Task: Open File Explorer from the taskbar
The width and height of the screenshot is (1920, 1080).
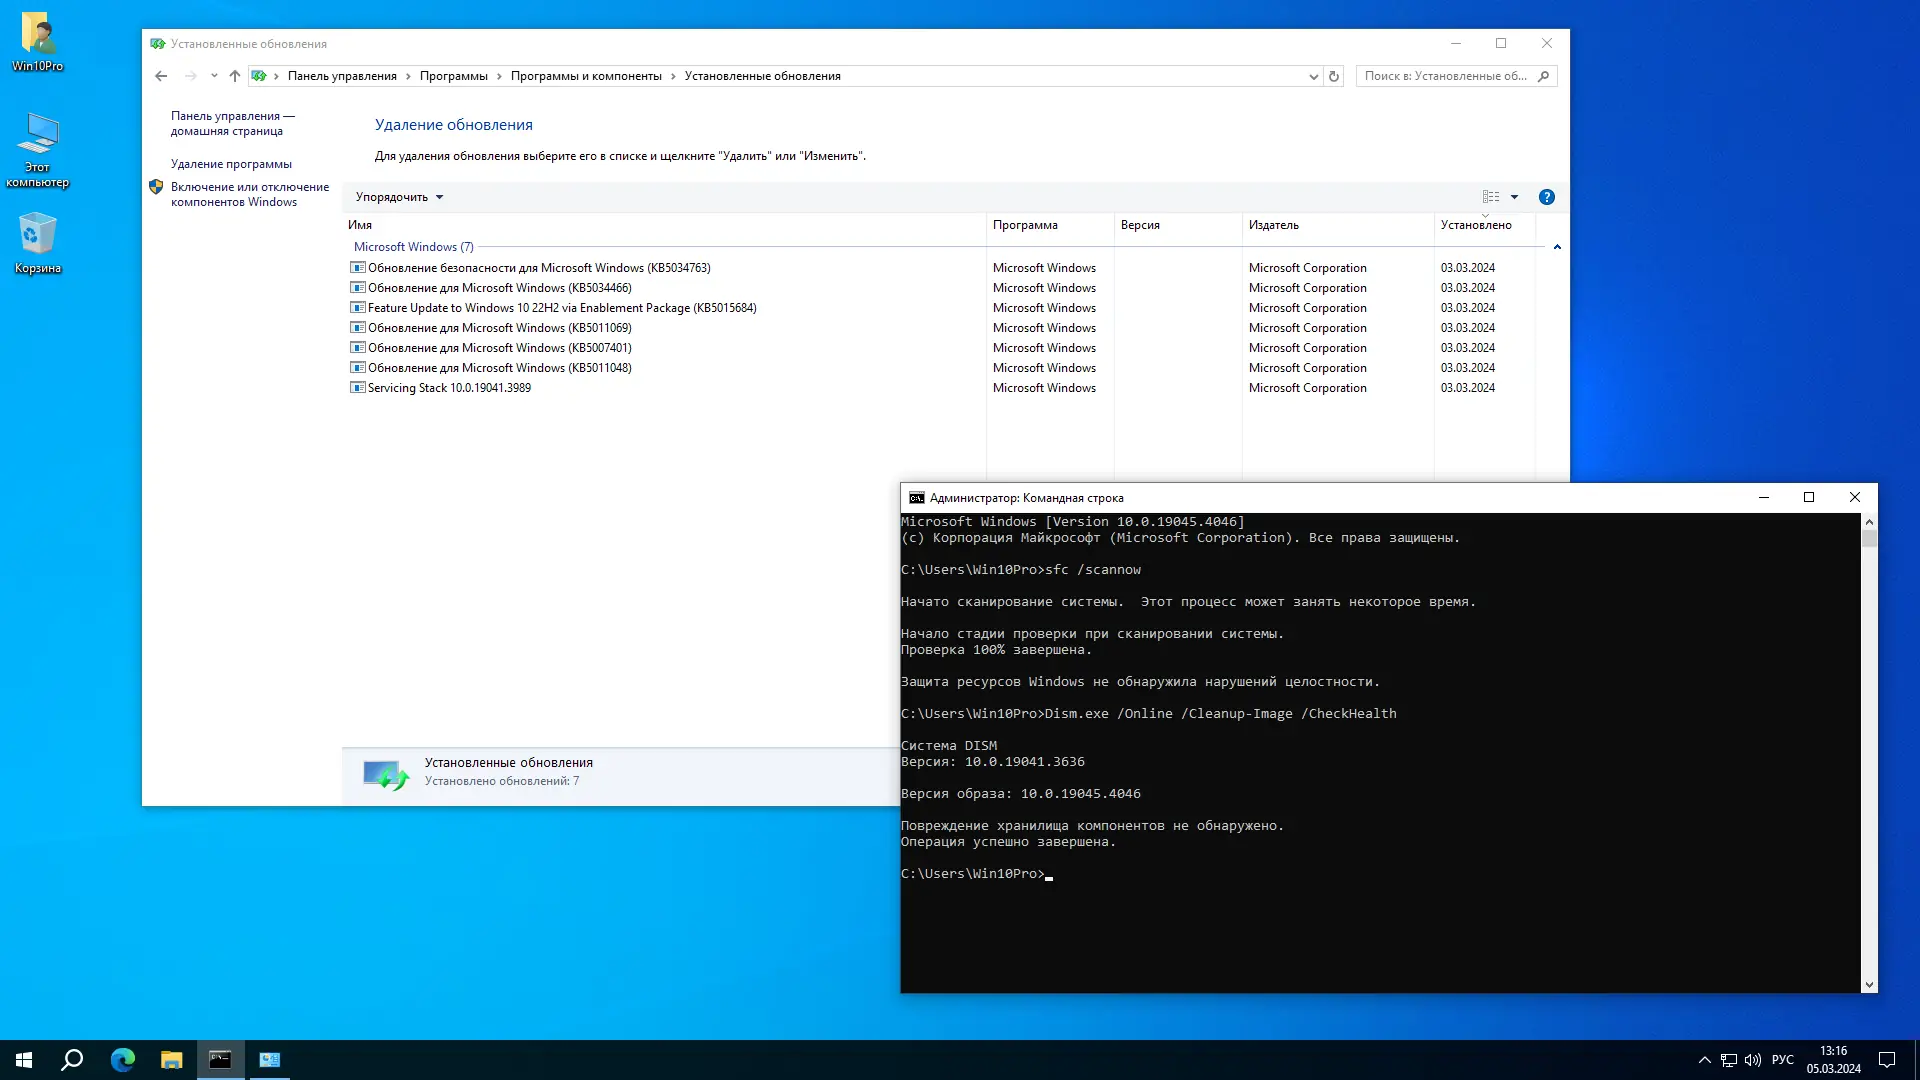Action: pyautogui.click(x=171, y=1059)
